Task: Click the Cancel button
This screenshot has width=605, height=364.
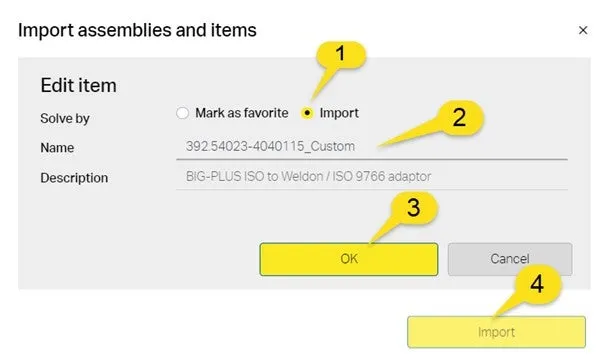Action: [510, 259]
